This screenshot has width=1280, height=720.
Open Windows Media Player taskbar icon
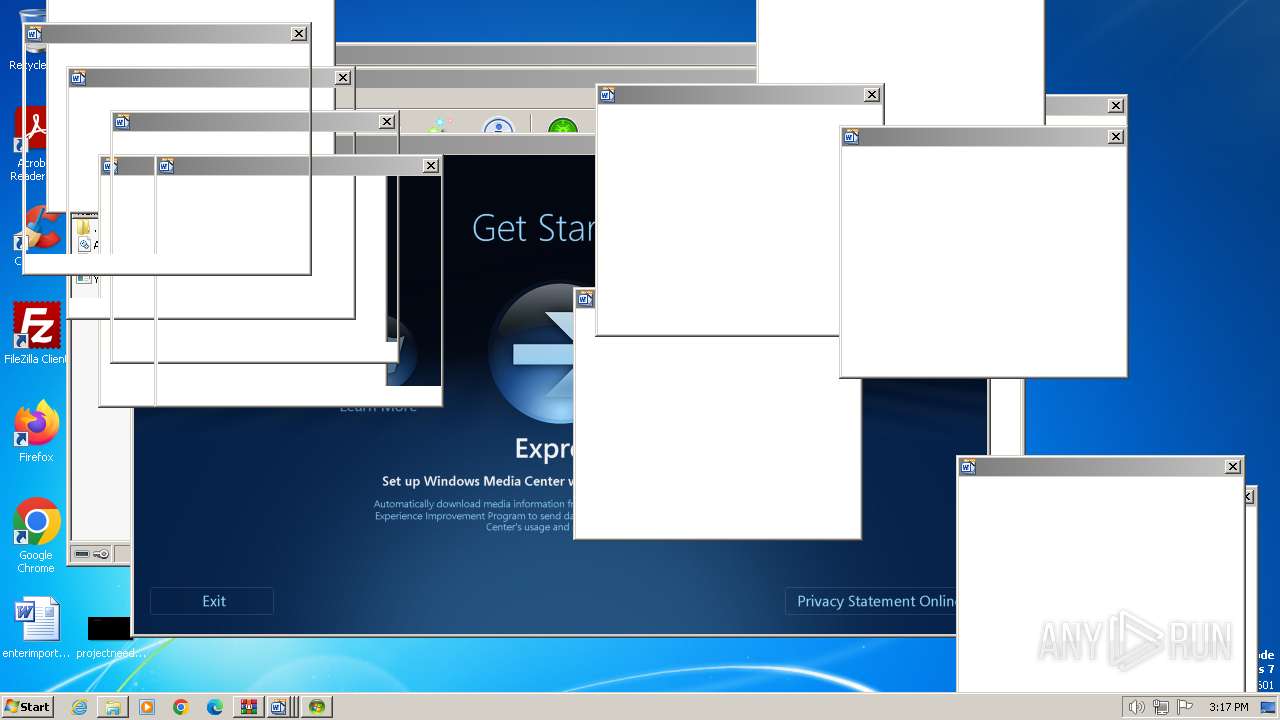click(x=147, y=707)
